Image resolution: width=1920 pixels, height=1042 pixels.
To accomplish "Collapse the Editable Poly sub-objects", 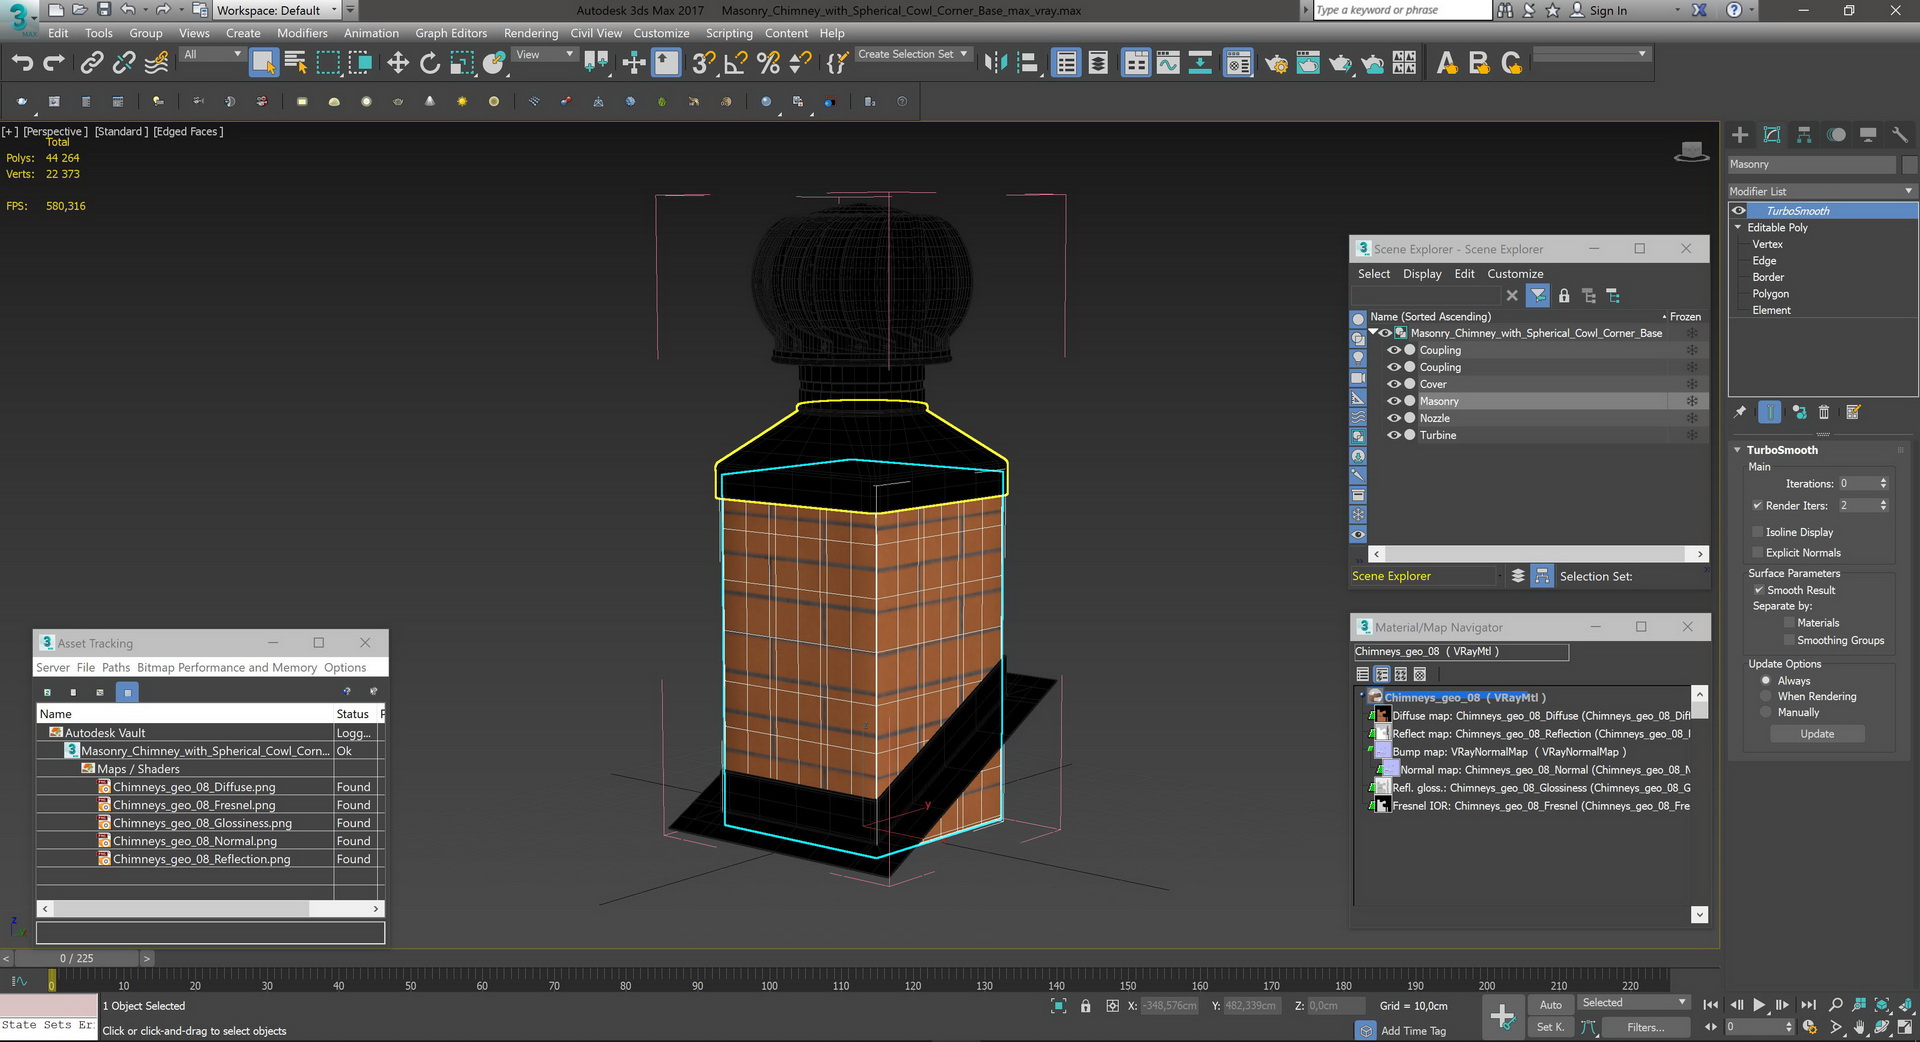I will pos(1738,227).
